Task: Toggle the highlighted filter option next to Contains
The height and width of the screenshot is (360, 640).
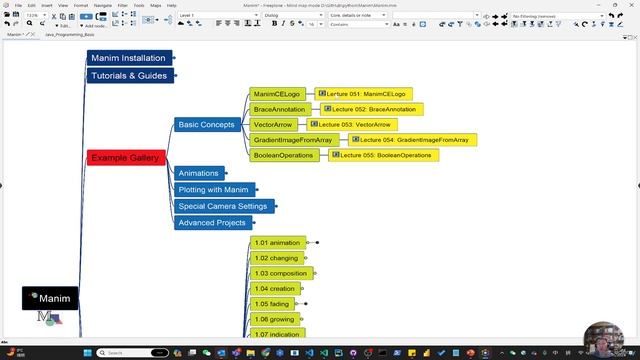Action: [423, 24]
